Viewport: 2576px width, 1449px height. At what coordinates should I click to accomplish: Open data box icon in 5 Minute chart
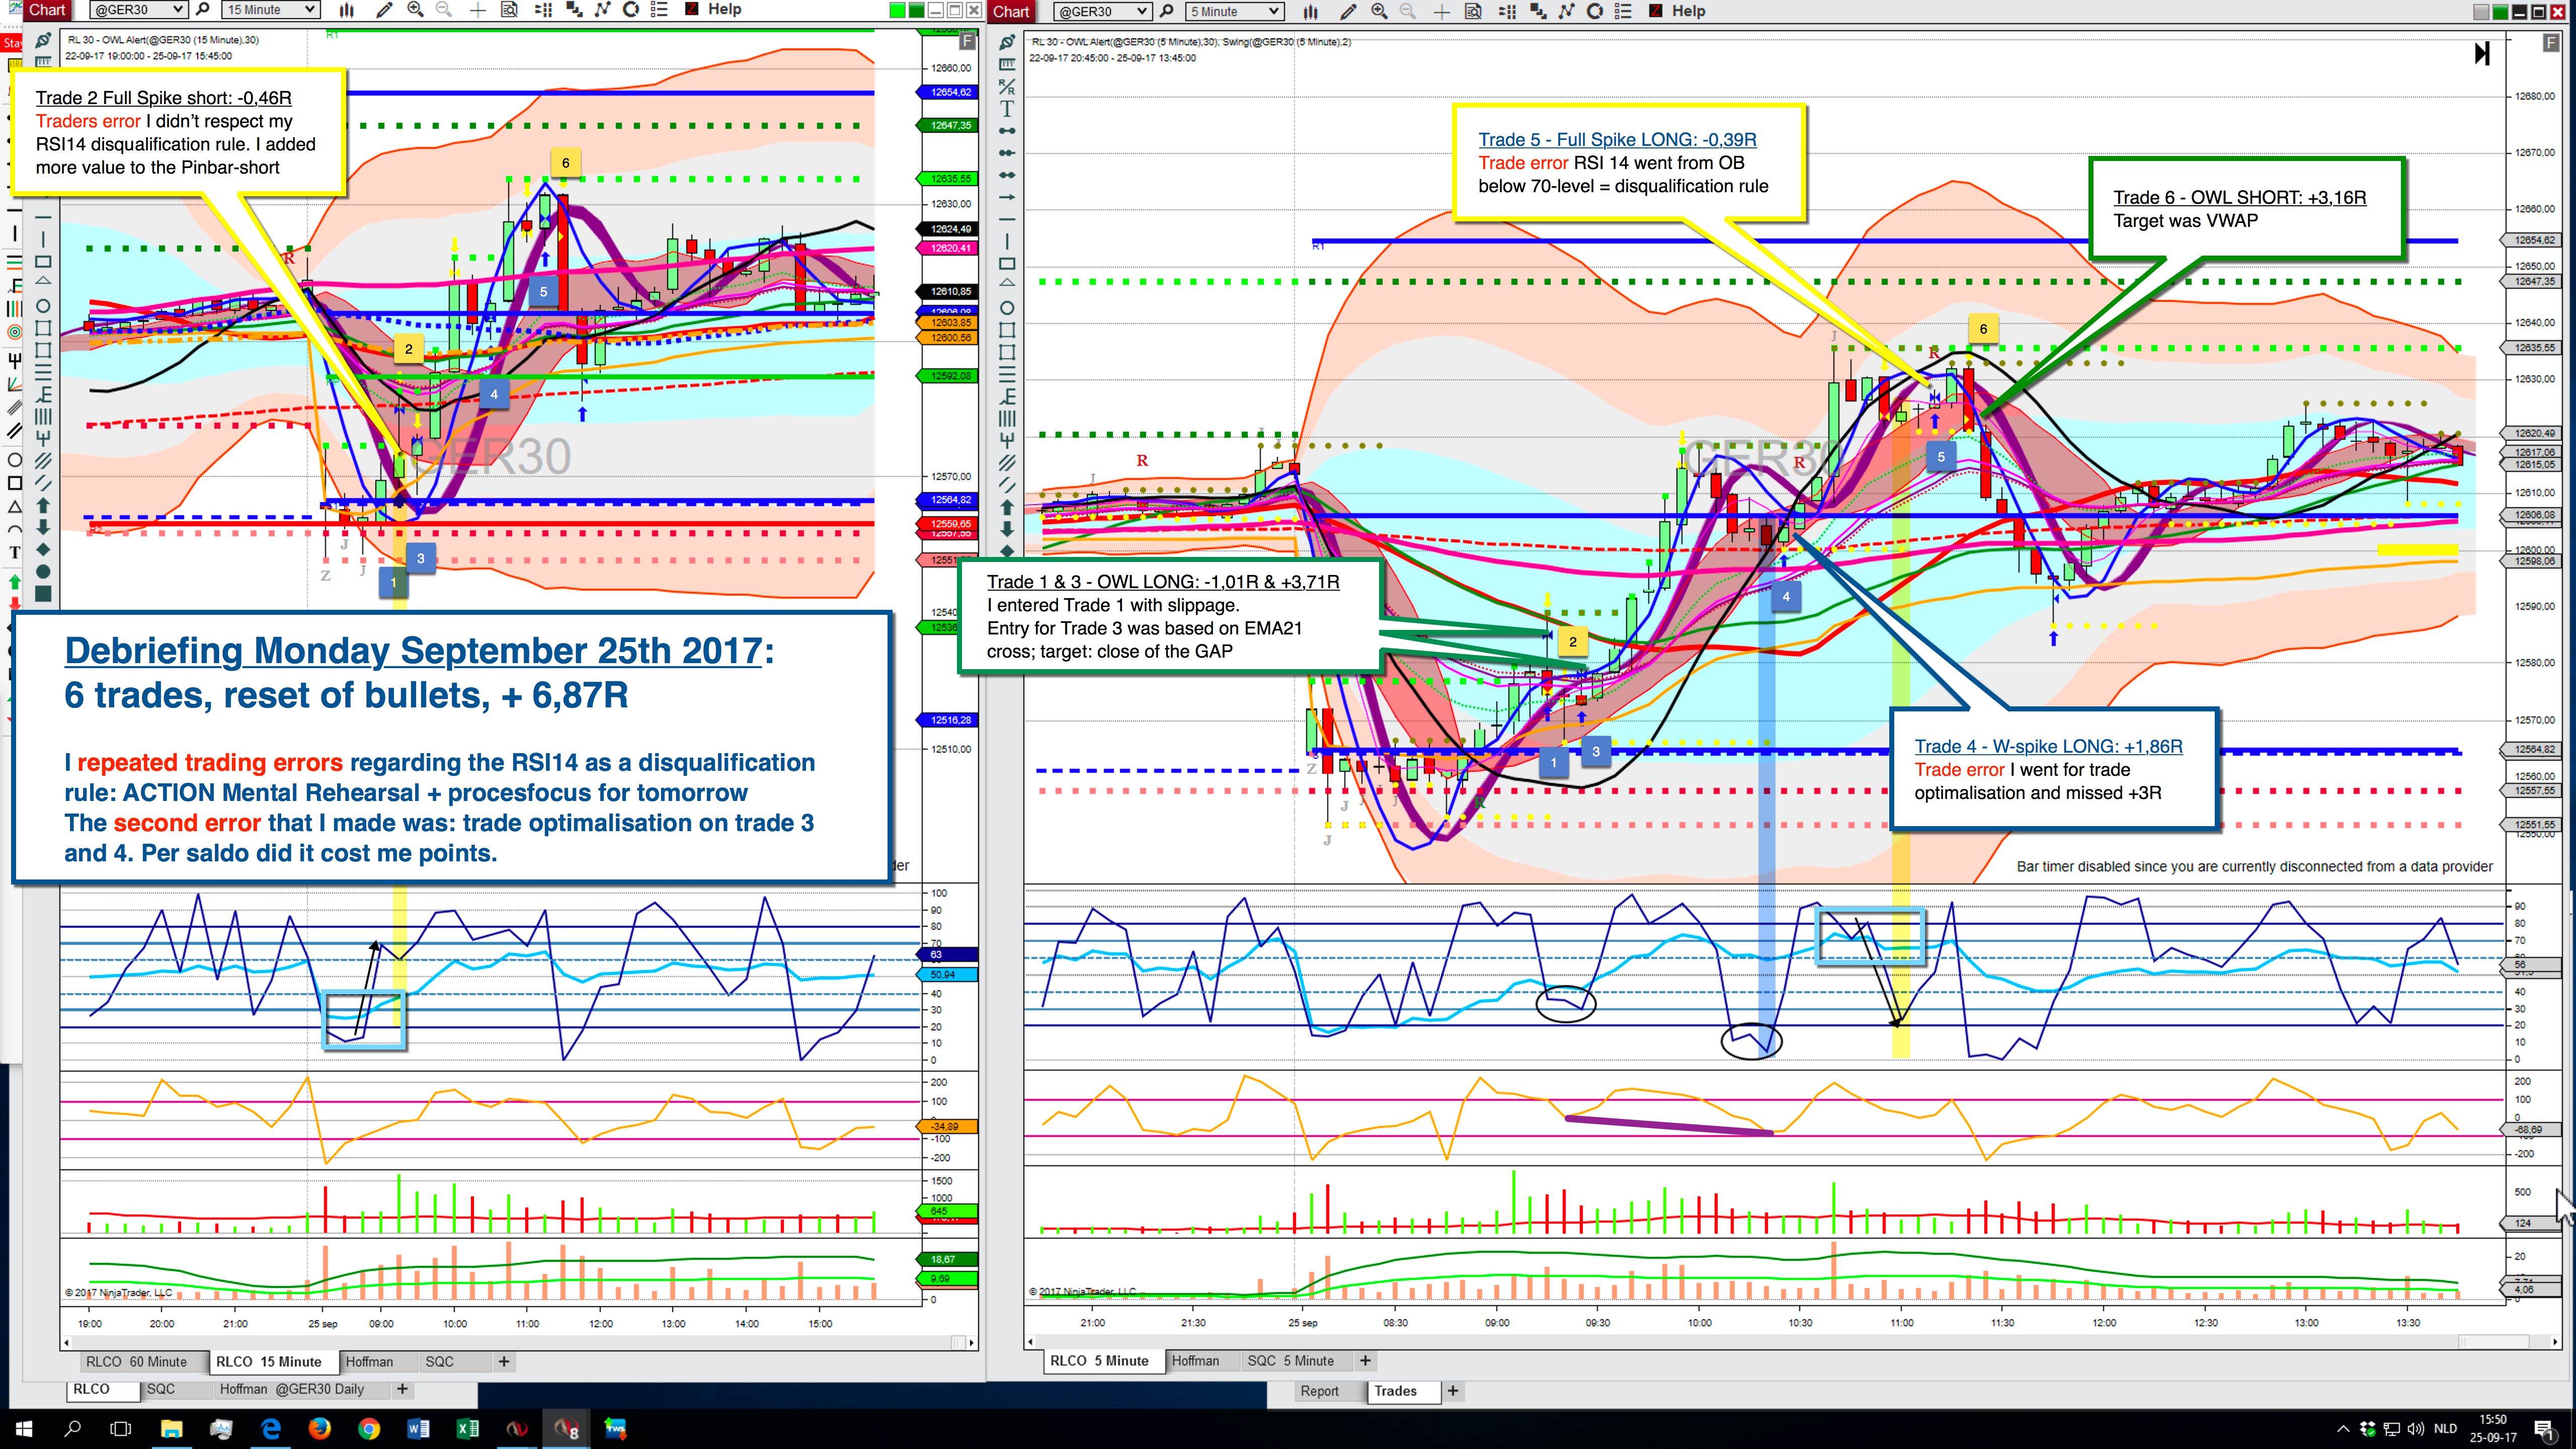(x=1473, y=11)
